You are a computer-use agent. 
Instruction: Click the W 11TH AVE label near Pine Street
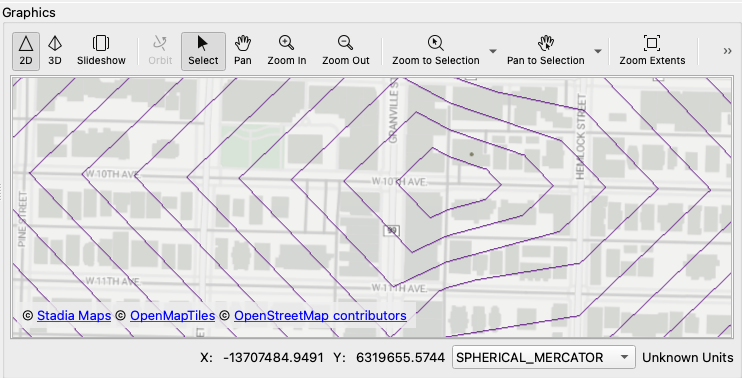113,281
